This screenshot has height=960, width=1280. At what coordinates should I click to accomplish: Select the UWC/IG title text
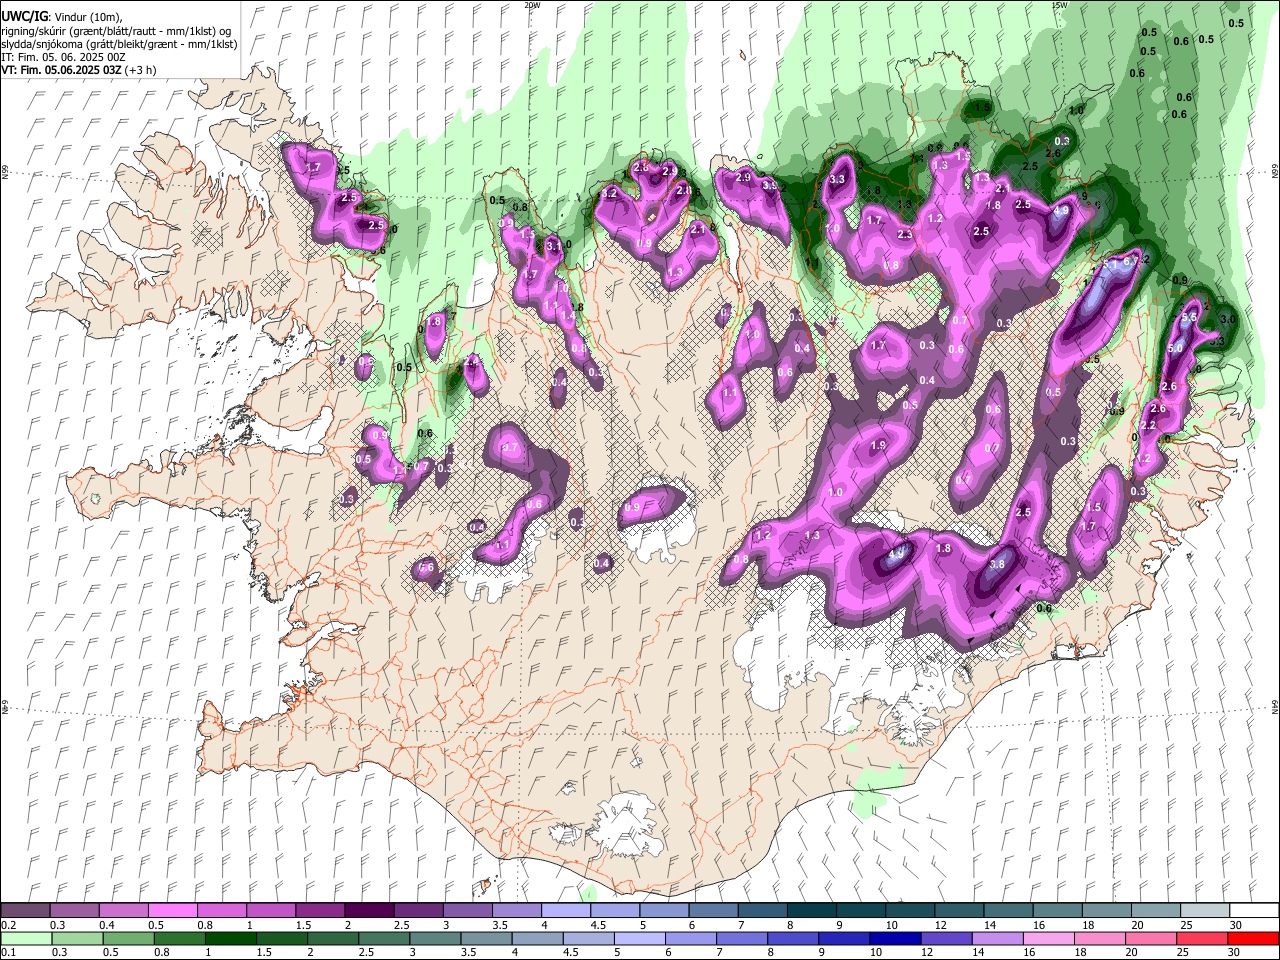coord(24,17)
